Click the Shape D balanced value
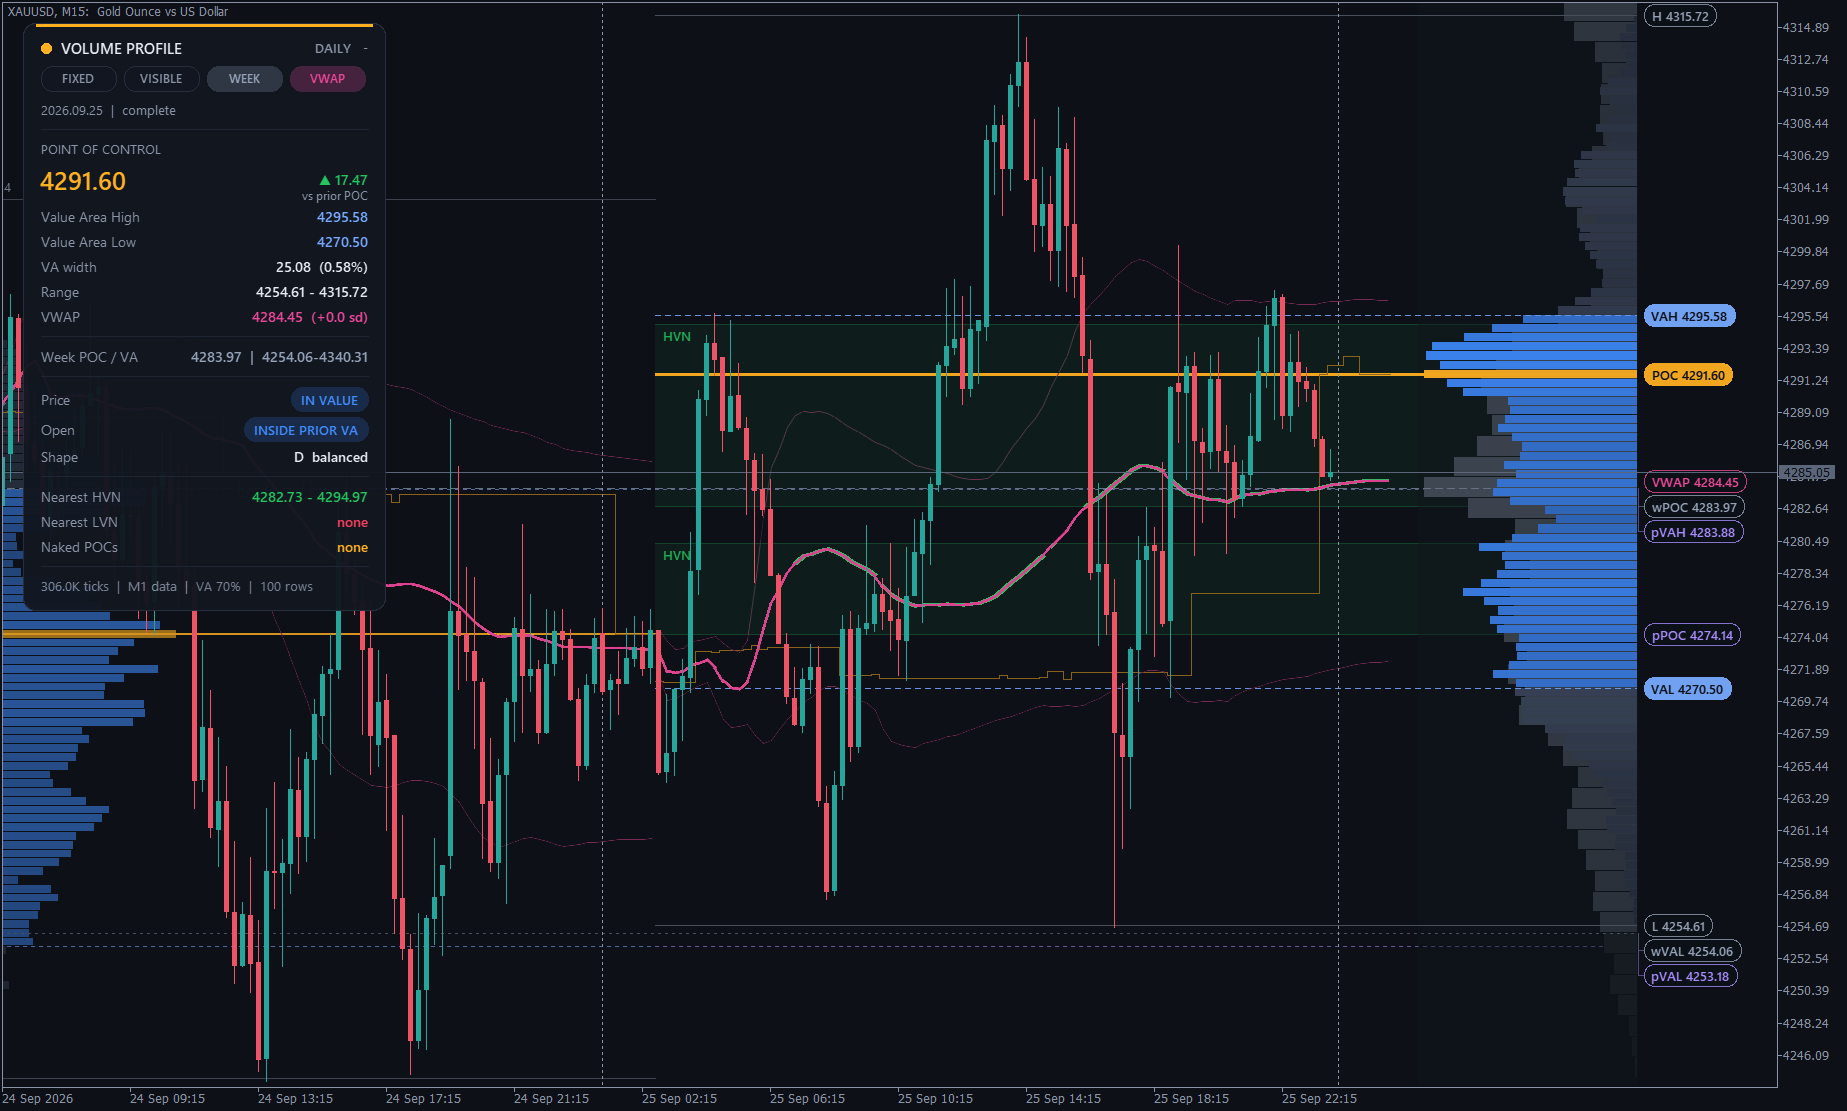Screen dimensions: 1847x1111 [330, 457]
